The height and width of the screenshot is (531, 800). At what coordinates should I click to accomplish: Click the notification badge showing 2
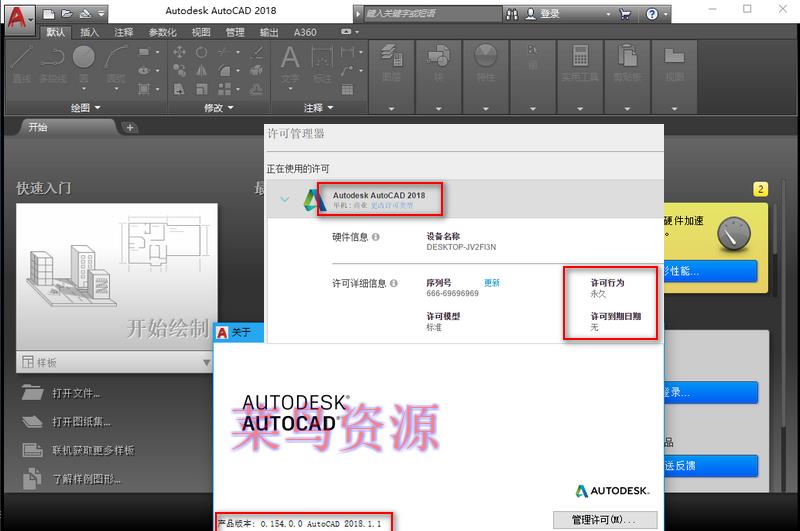click(x=760, y=189)
